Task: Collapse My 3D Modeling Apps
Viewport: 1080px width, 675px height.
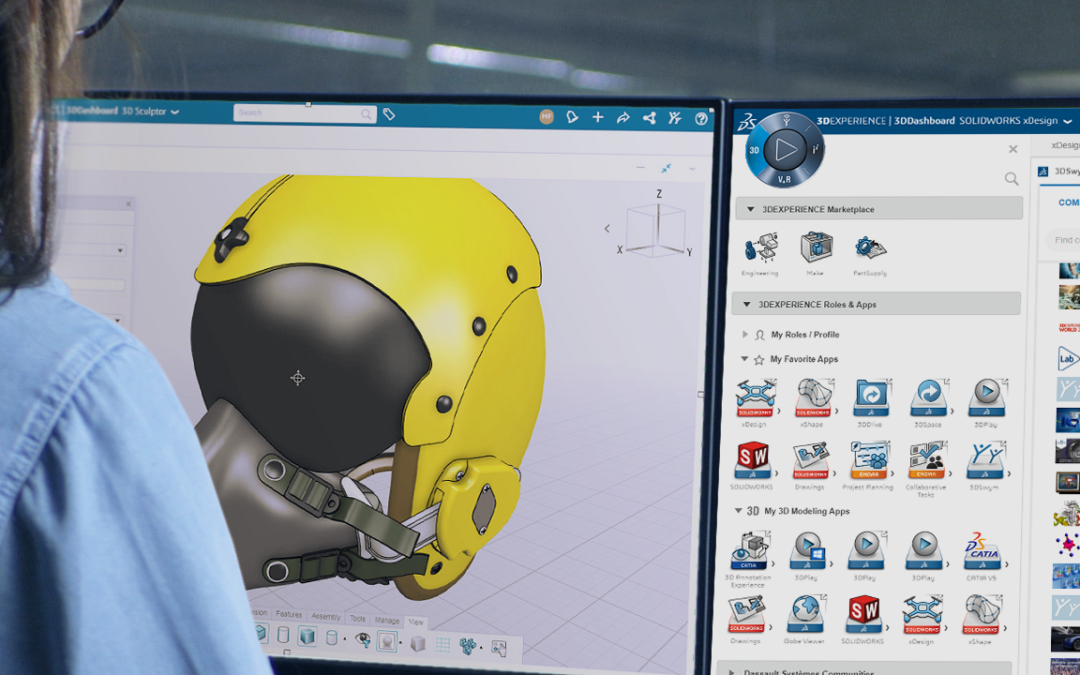Action: 738,510
